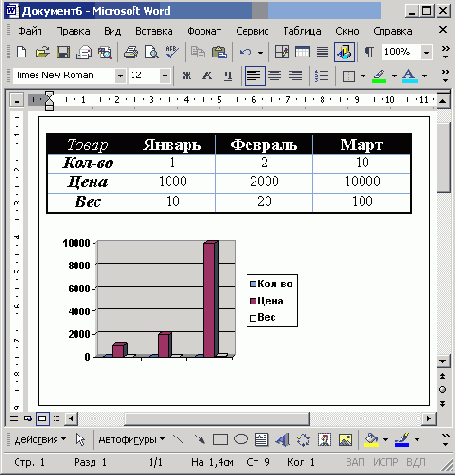Select the Oval drawing tool

[241, 440]
